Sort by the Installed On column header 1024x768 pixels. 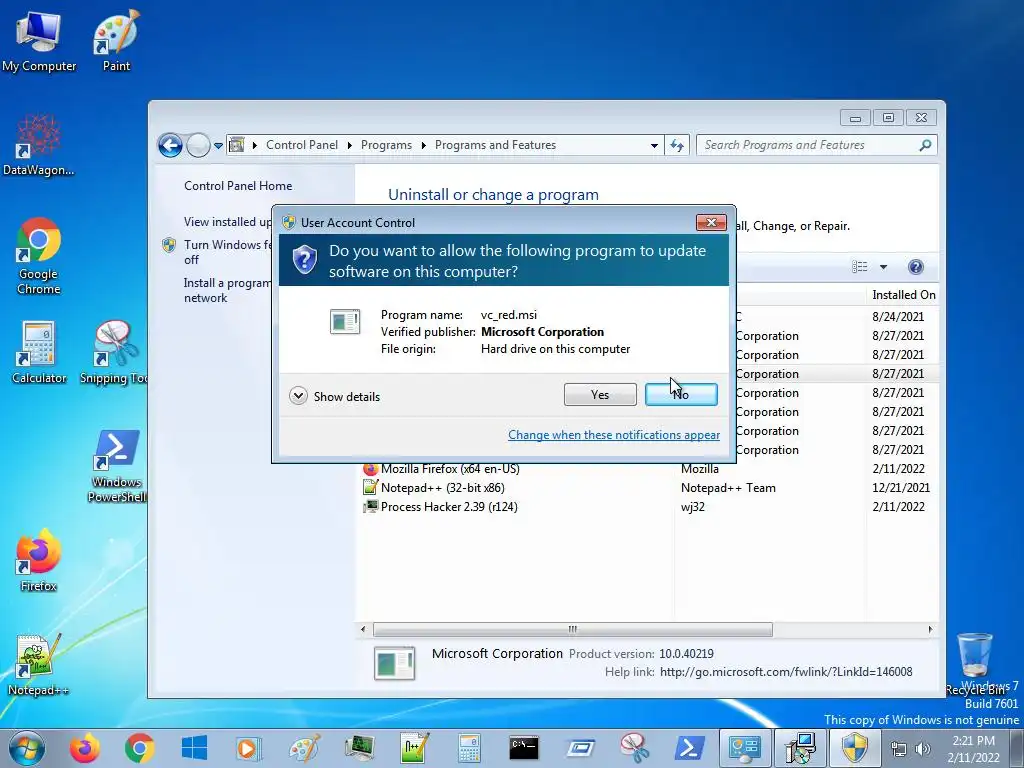903,295
